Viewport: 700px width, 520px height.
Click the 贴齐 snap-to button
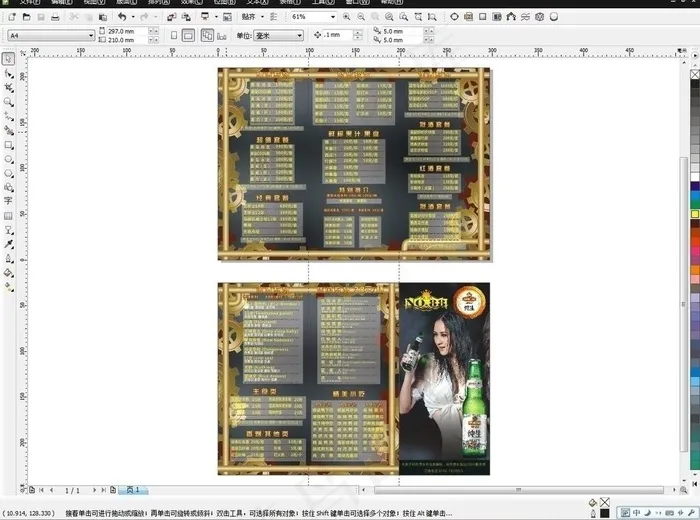coord(249,17)
